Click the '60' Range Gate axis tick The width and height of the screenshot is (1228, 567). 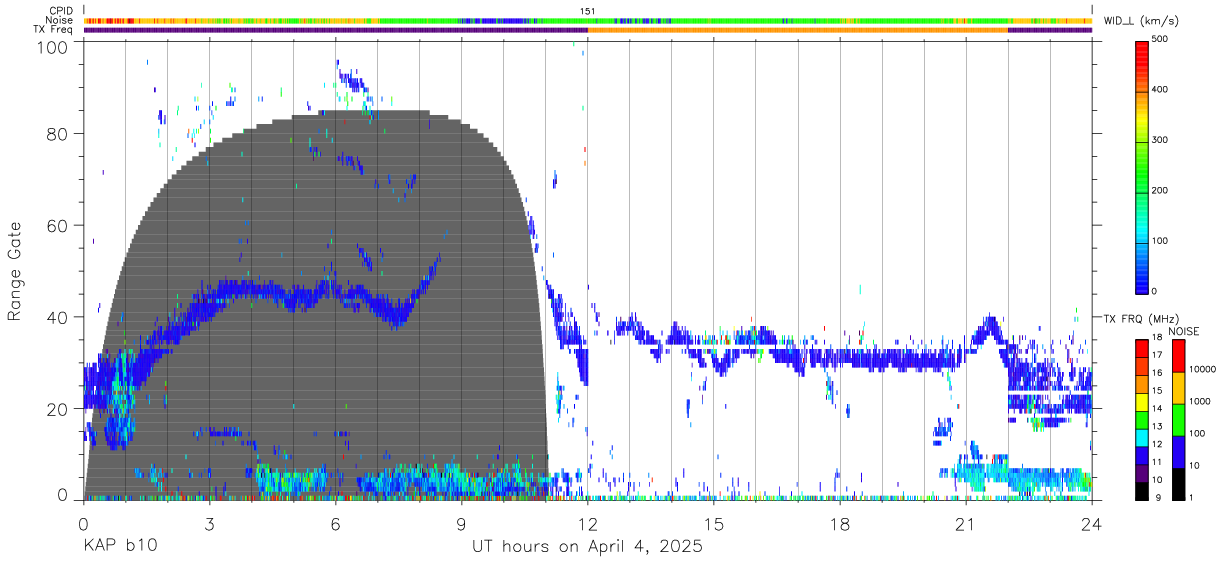point(58,225)
